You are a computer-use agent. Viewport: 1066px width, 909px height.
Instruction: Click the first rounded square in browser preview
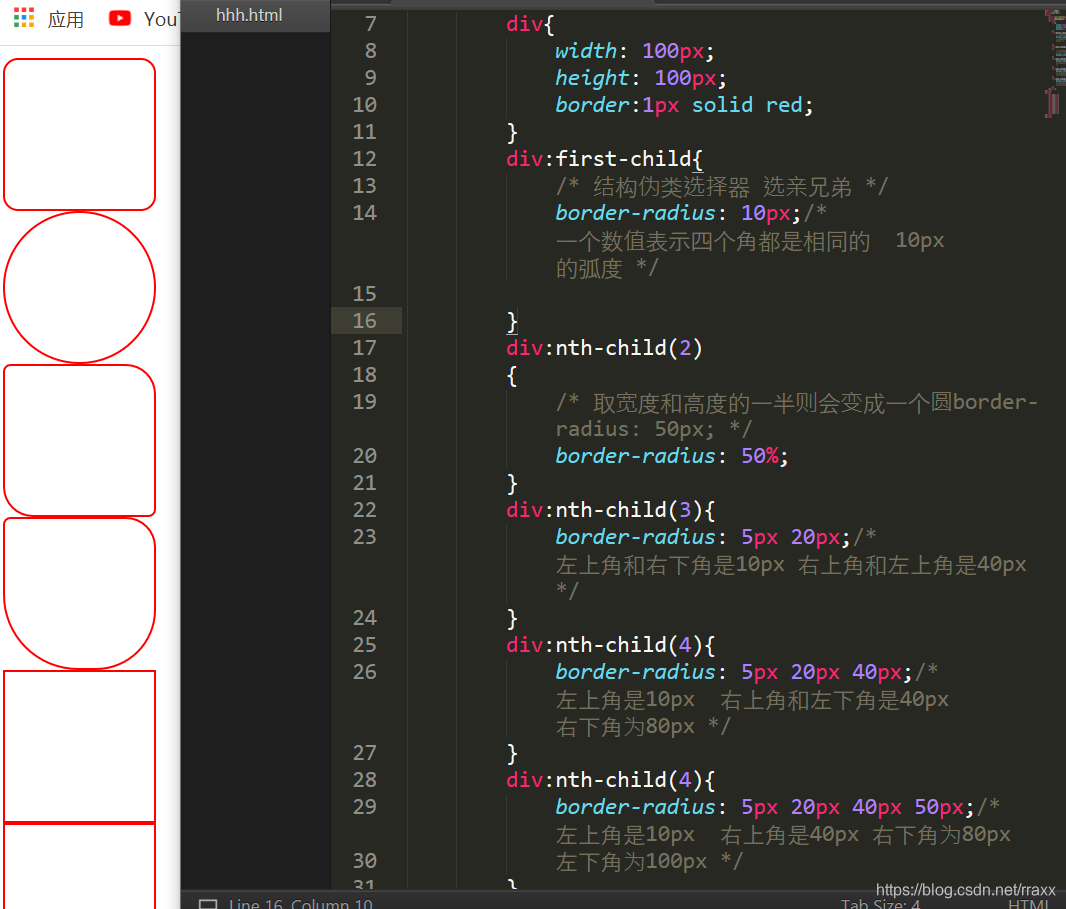tap(80, 134)
